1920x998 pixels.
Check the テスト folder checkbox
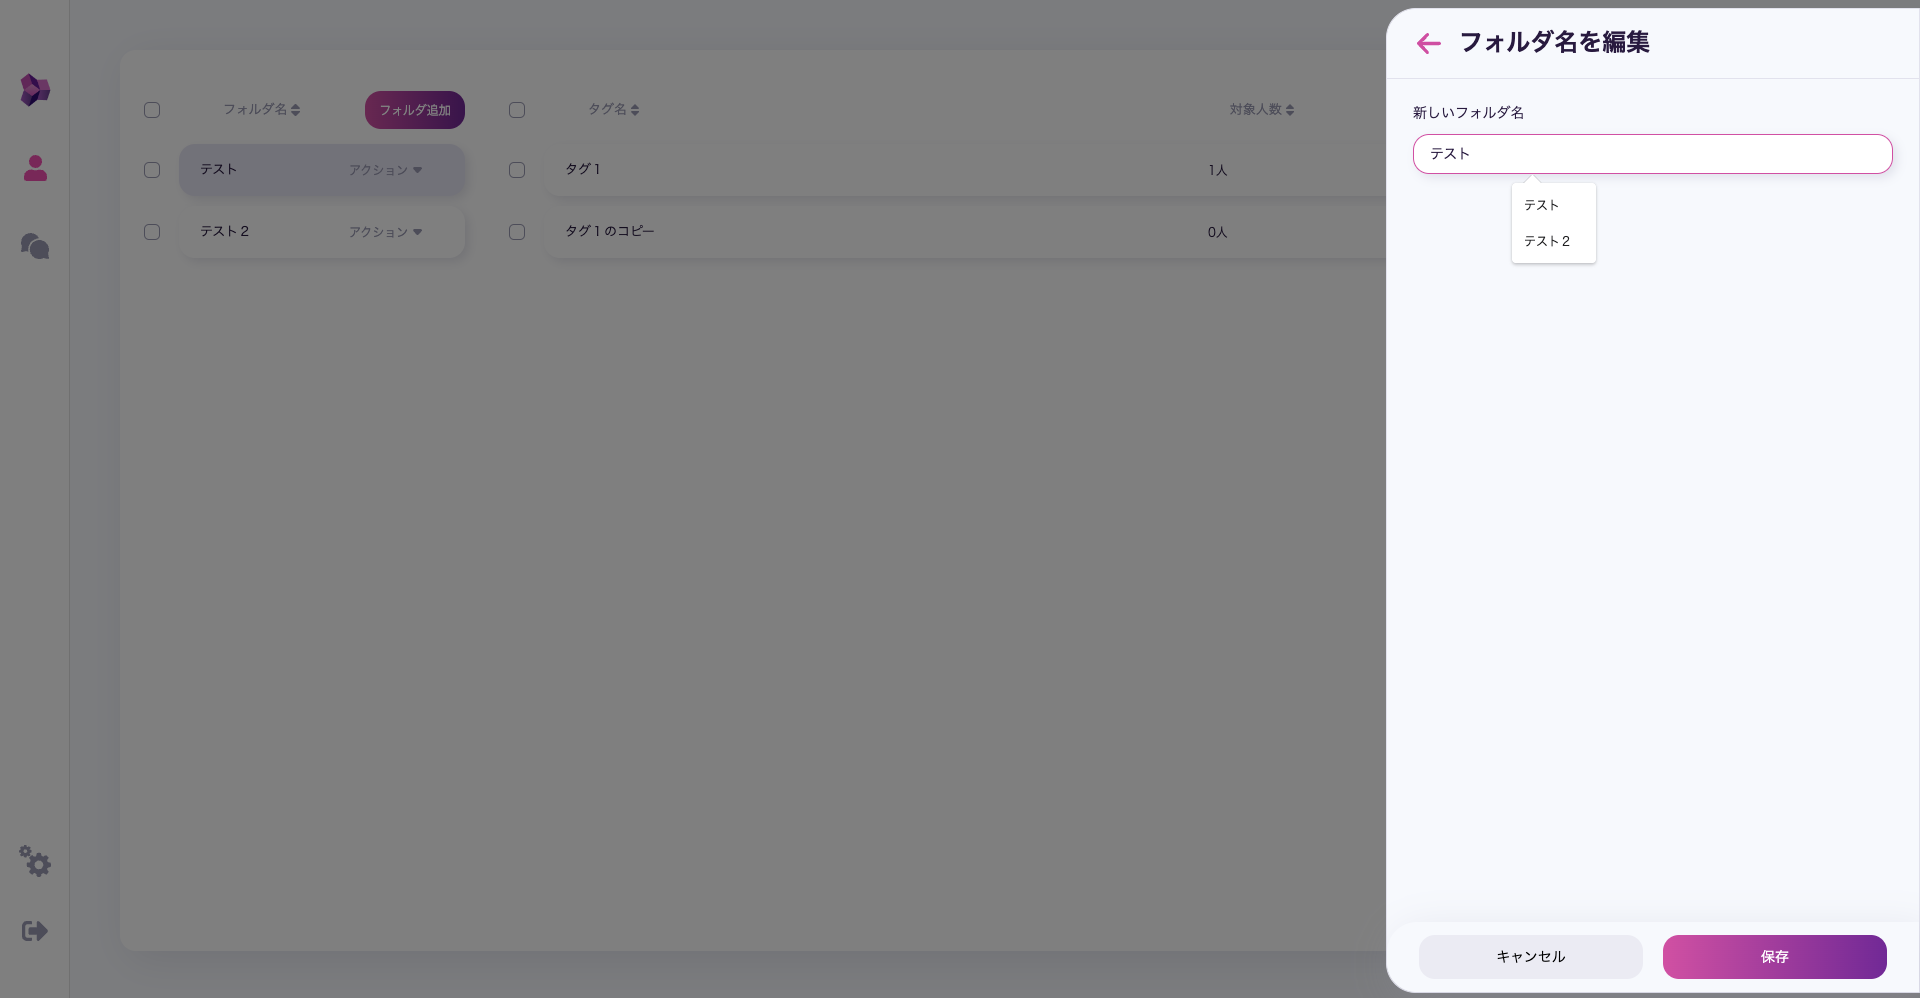152,170
